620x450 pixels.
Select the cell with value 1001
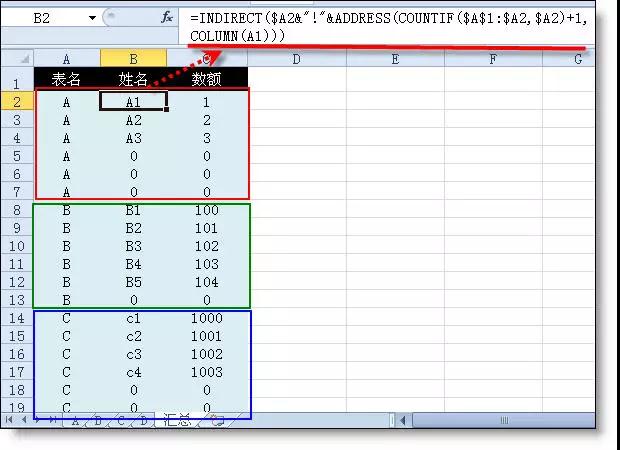pos(206,336)
